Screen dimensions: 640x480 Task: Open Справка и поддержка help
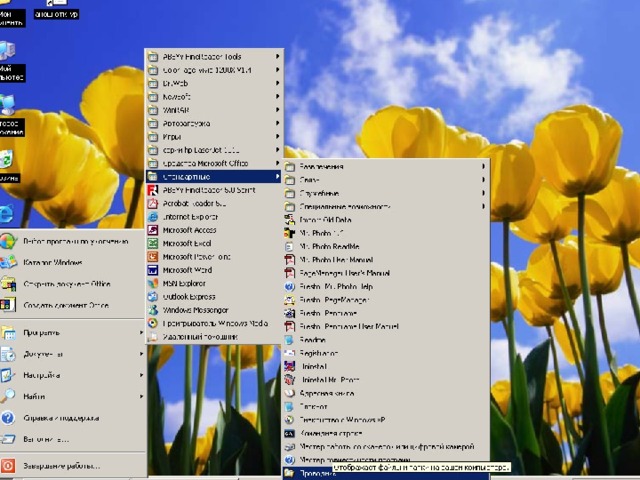pos(73,418)
